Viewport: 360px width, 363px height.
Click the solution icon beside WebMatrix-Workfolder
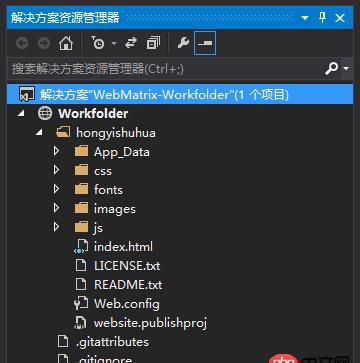click(x=27, y=94)
